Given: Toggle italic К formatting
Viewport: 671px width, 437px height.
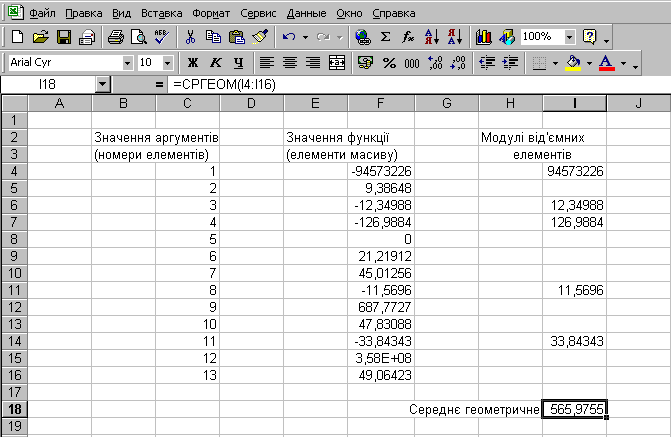Looking at the screenshot, I should coord(216,63).
